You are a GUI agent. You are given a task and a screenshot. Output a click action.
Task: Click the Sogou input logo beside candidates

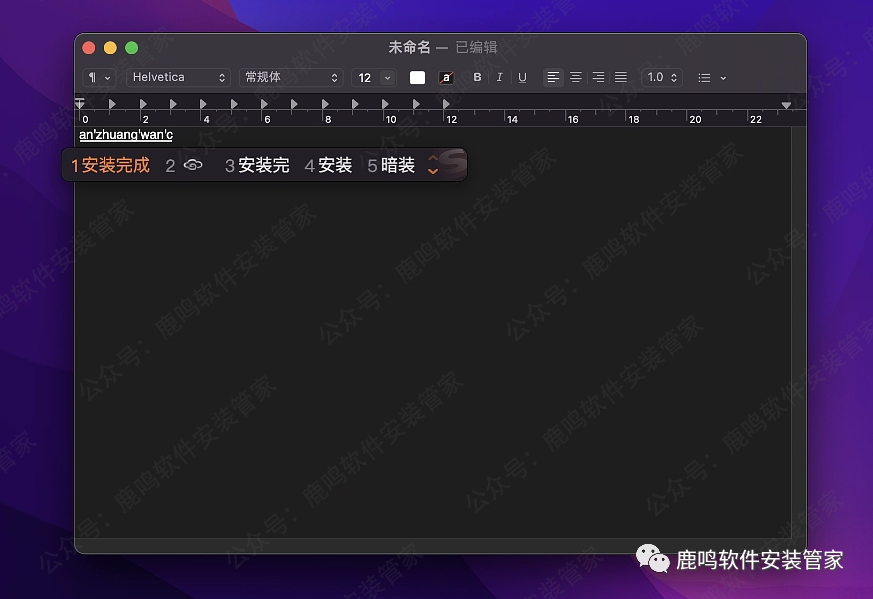tap(452, 163)
